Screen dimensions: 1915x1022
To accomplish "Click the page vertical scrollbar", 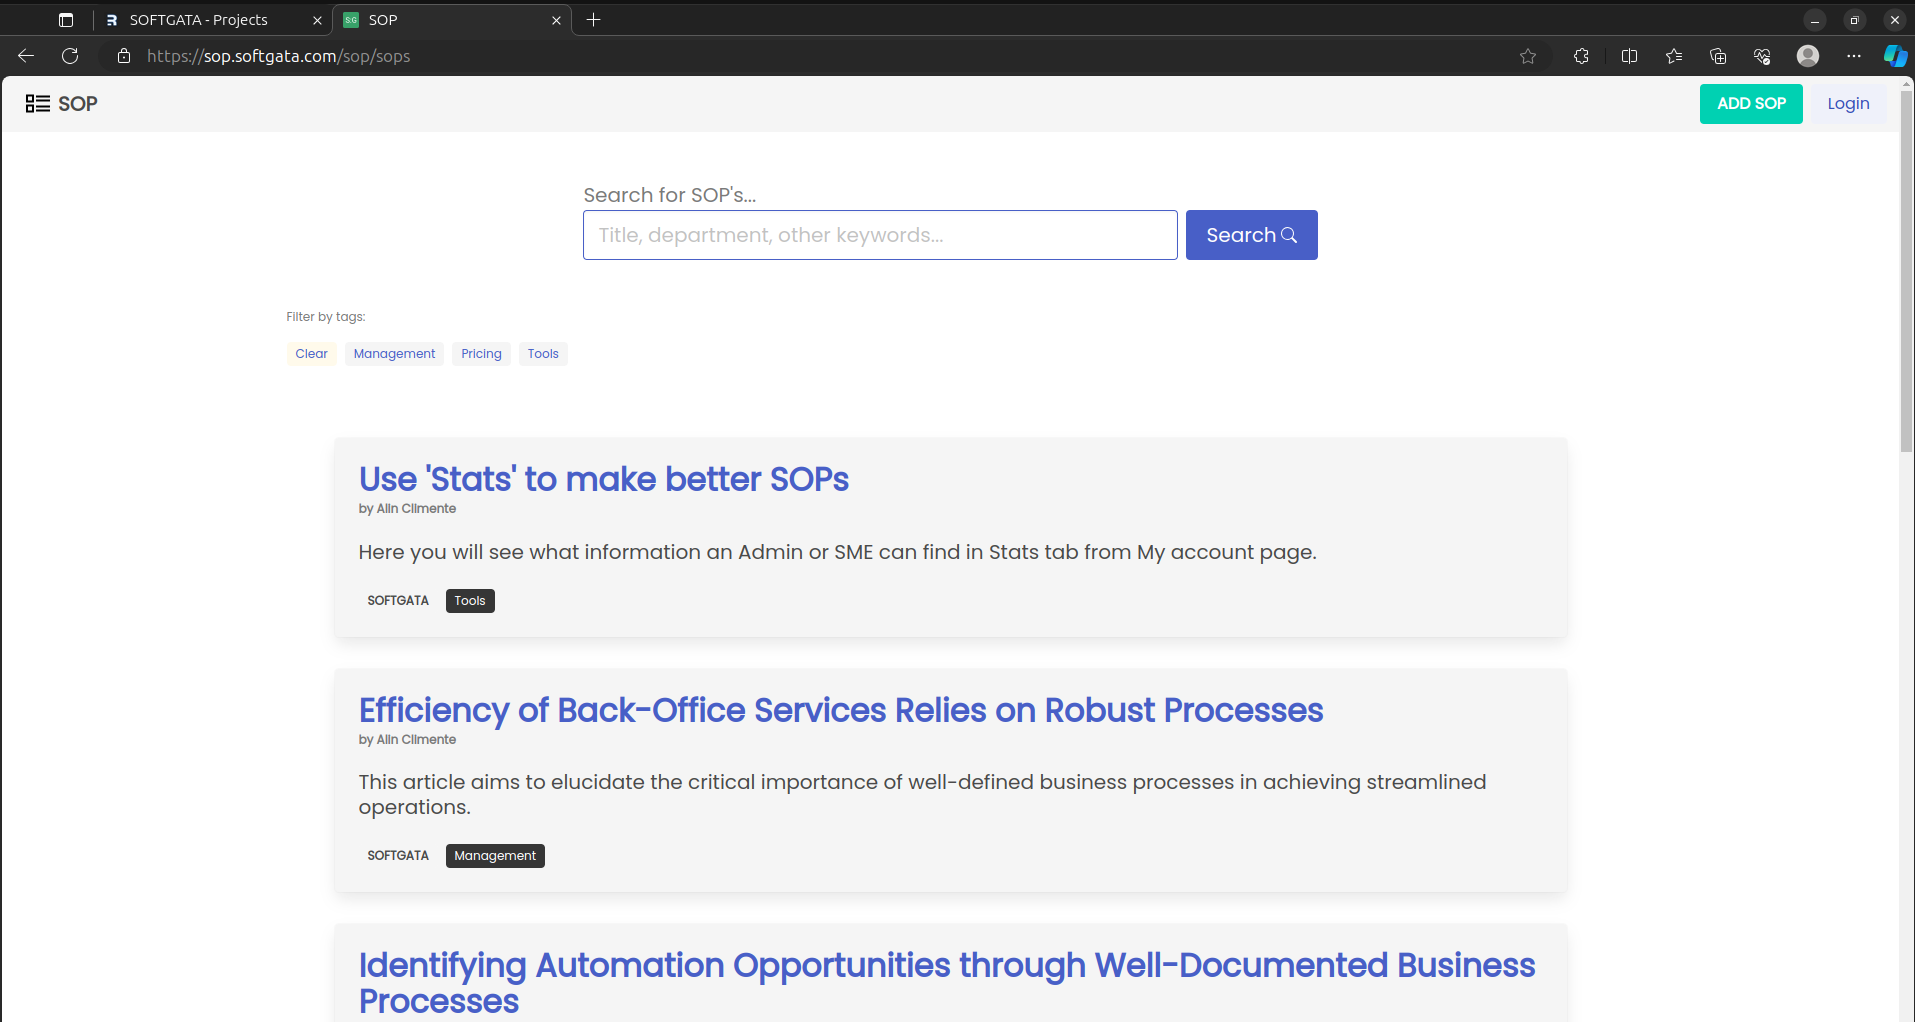I will [1906, 300].
